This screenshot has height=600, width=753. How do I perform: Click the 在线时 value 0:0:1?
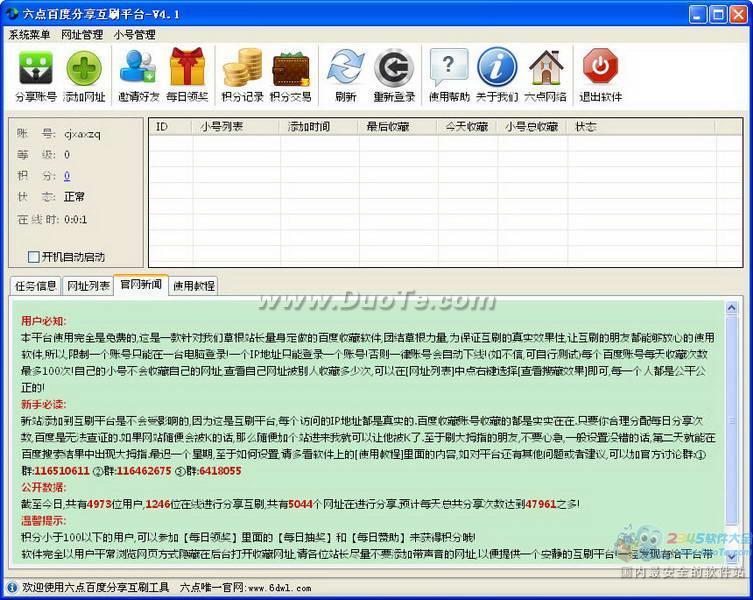pyautogui.click(x=75, y=220)
